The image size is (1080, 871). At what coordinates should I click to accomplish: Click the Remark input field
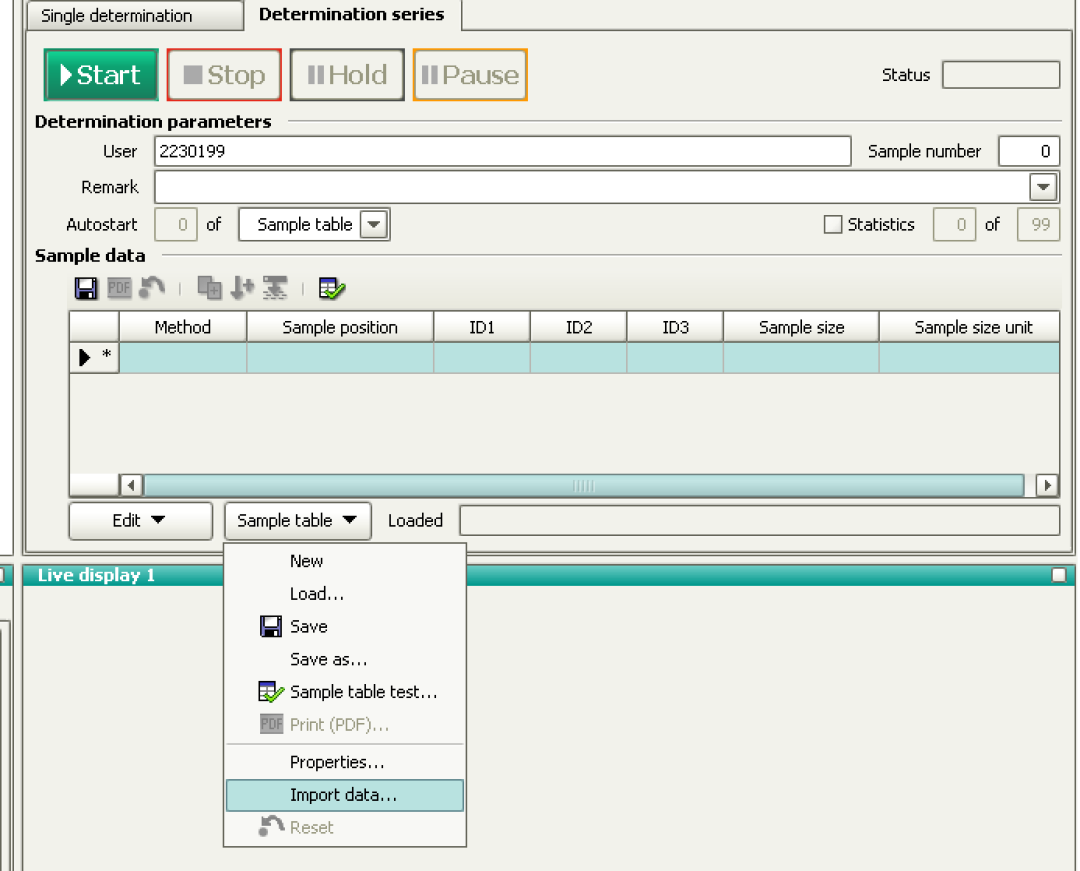coord(592,187)
